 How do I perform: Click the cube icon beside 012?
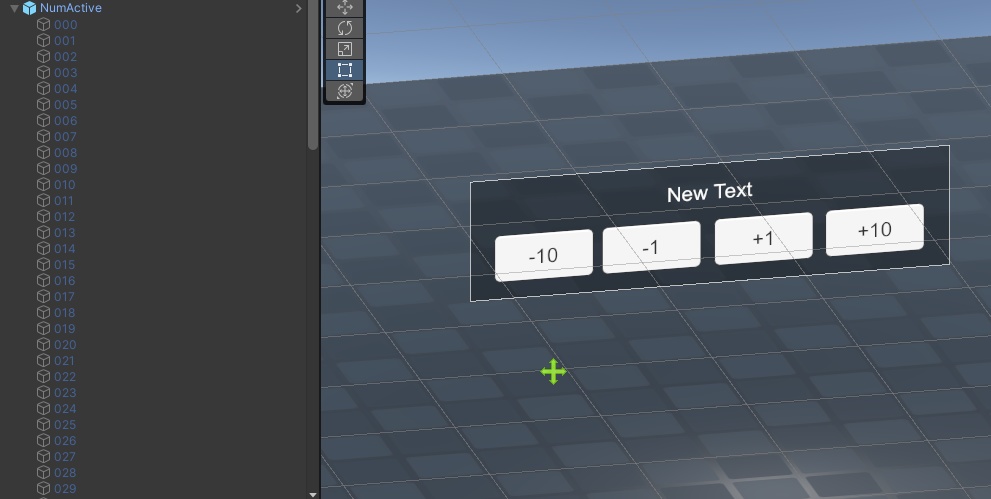pyautogui.click(x=44, y=216)
